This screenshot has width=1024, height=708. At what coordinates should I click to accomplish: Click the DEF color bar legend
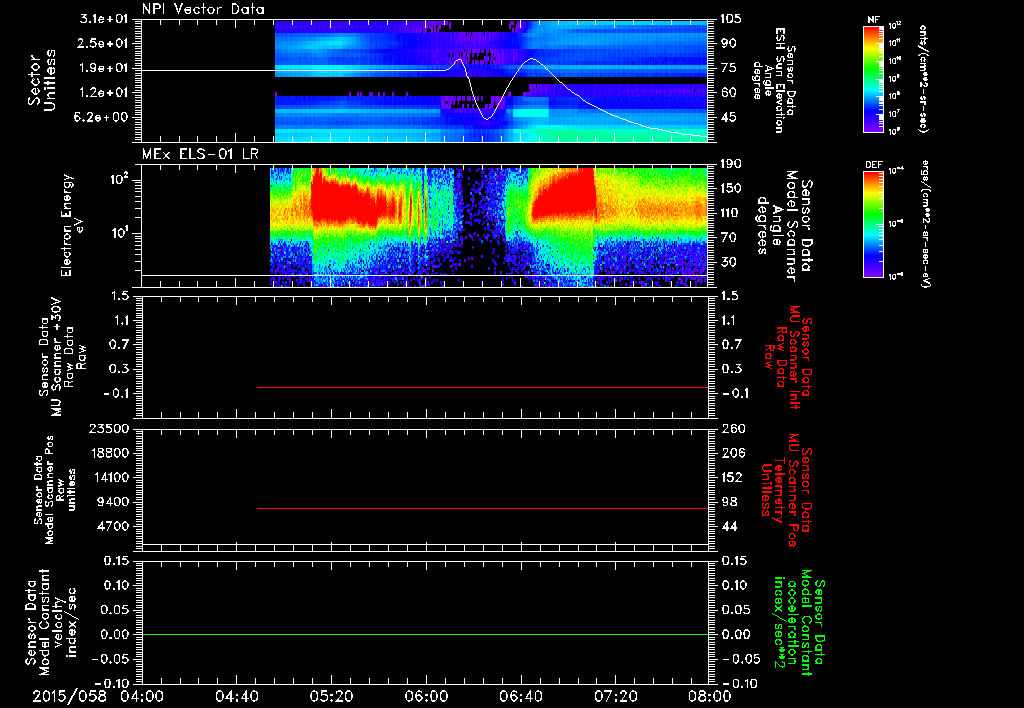pos(874,223)
